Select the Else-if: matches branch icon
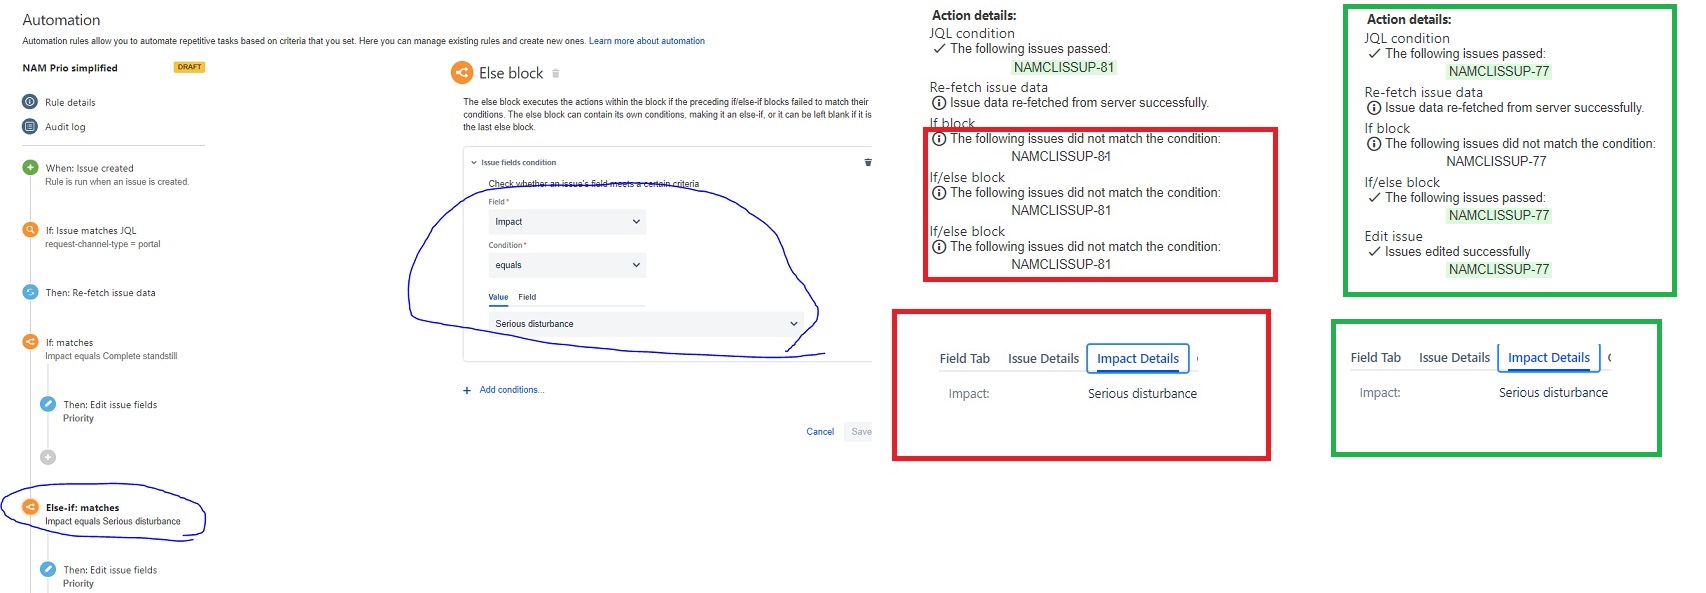The height and width of the screenshot is (593, 1706). click(30, 507)
